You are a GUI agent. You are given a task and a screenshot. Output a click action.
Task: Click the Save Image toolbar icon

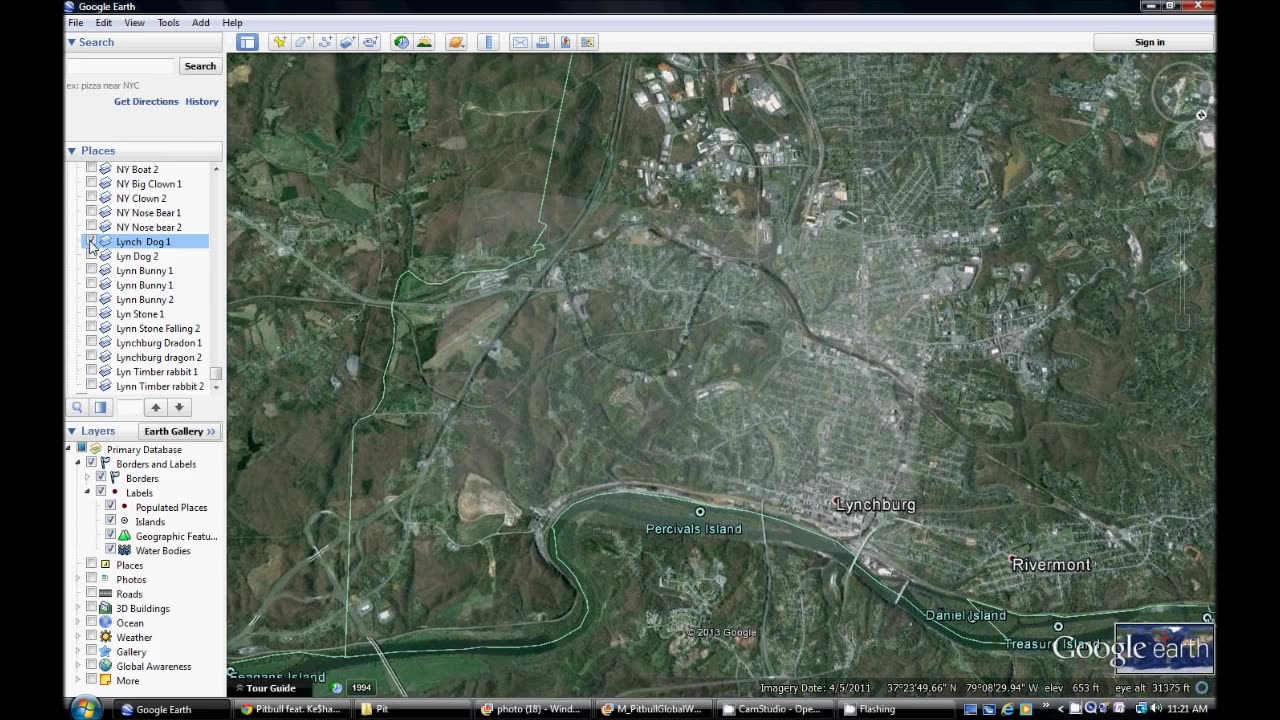coord(565,42)
